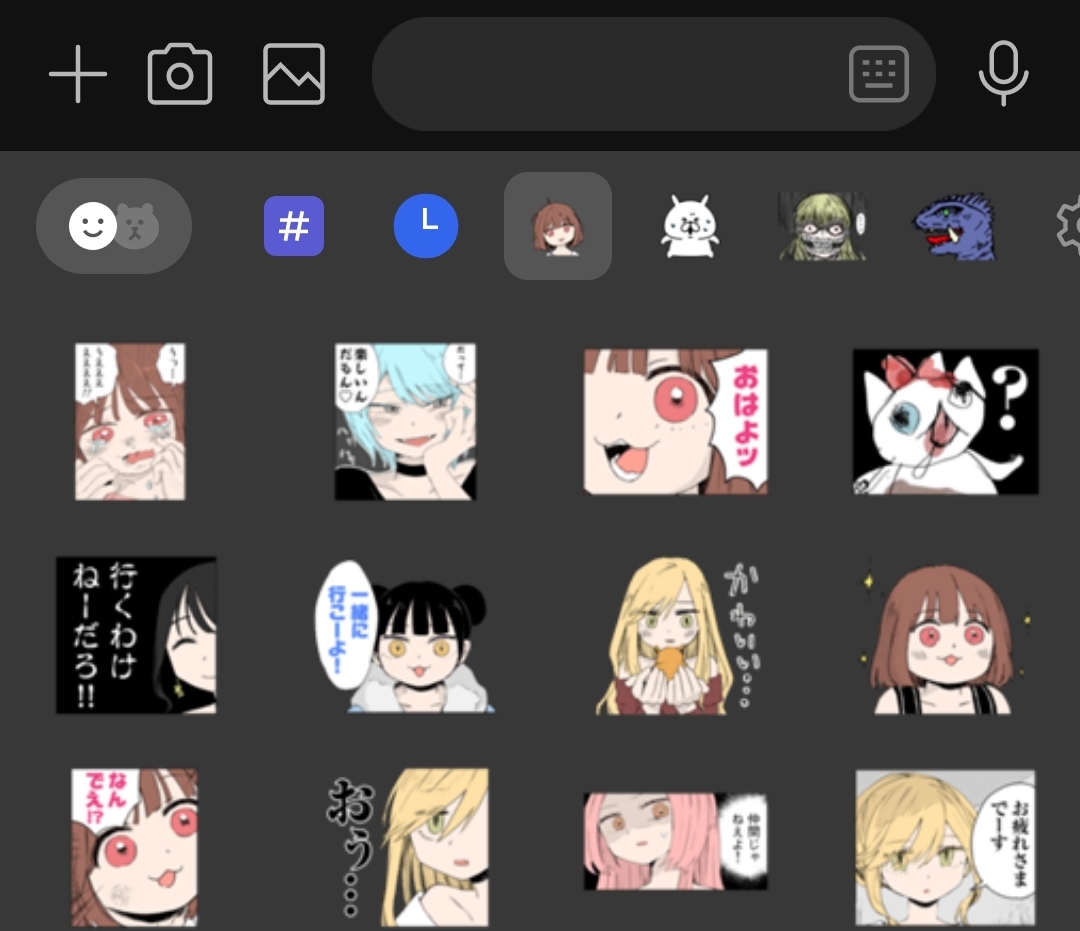Open sticker settings gear
The height and width of the screenshot is (931, 1080).
tap(1069, 226)
